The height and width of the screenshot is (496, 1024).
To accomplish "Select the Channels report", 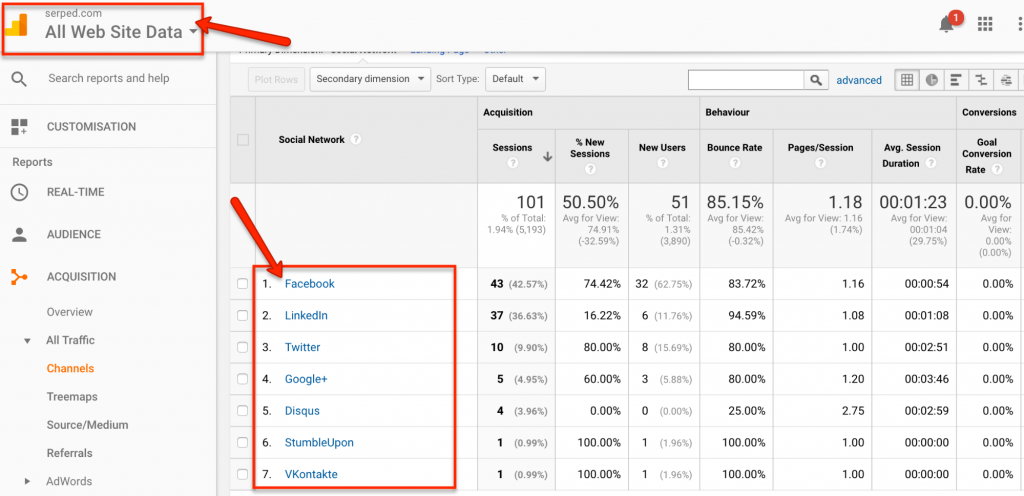I will point(71,369).
